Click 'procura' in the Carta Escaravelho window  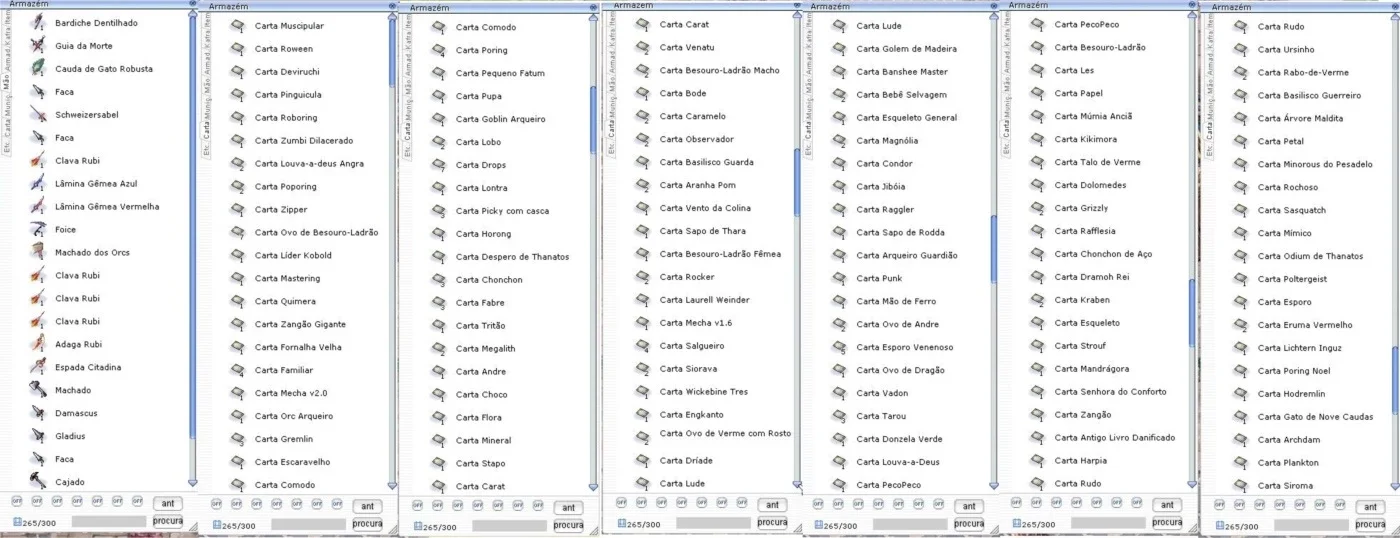[x=367, y=524]
